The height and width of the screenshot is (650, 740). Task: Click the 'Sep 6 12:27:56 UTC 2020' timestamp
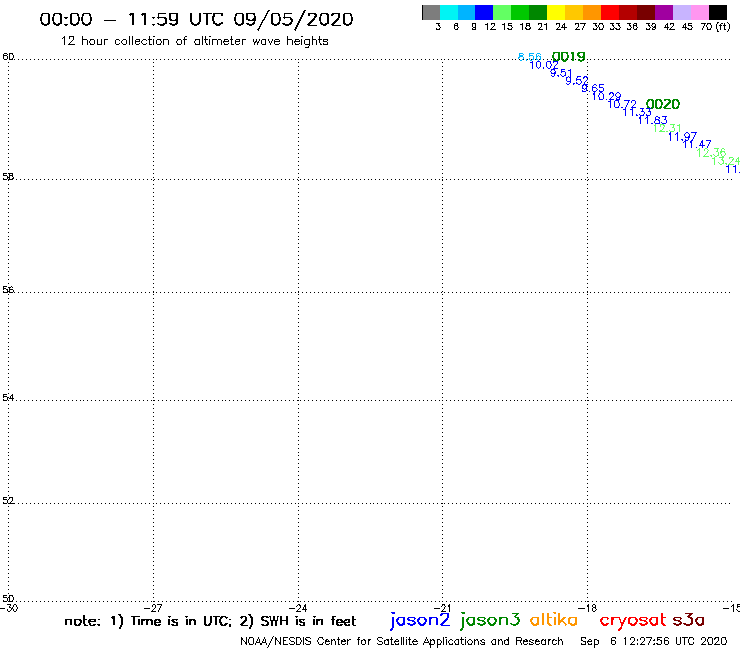(654, 642)
